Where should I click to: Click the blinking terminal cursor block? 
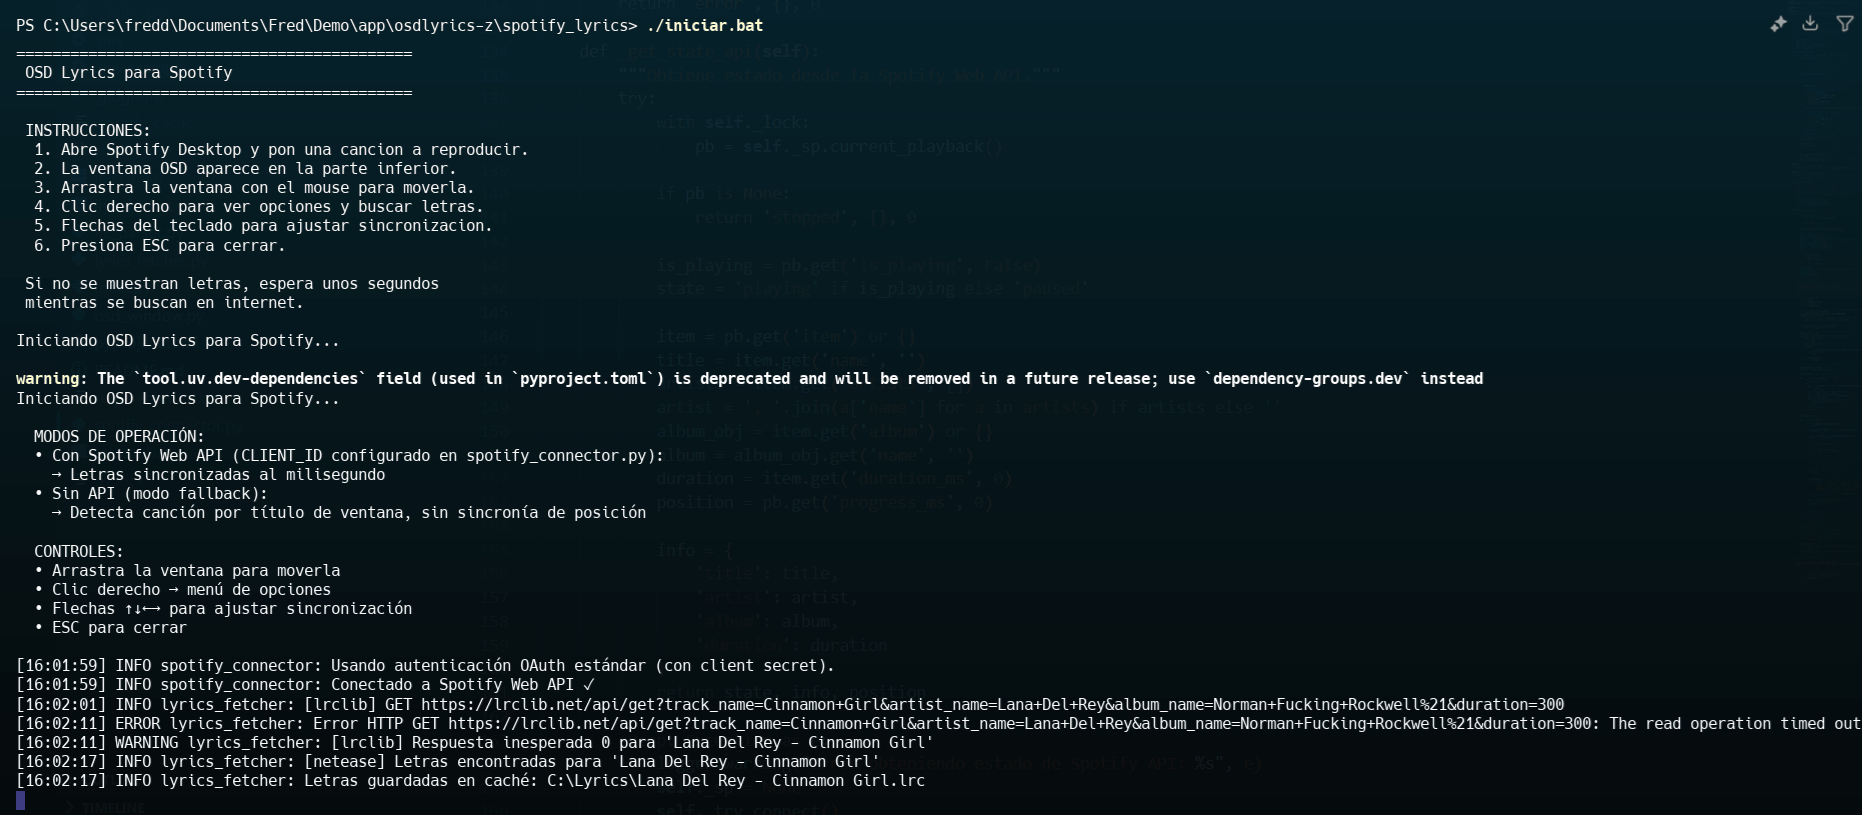pos(21,800)
